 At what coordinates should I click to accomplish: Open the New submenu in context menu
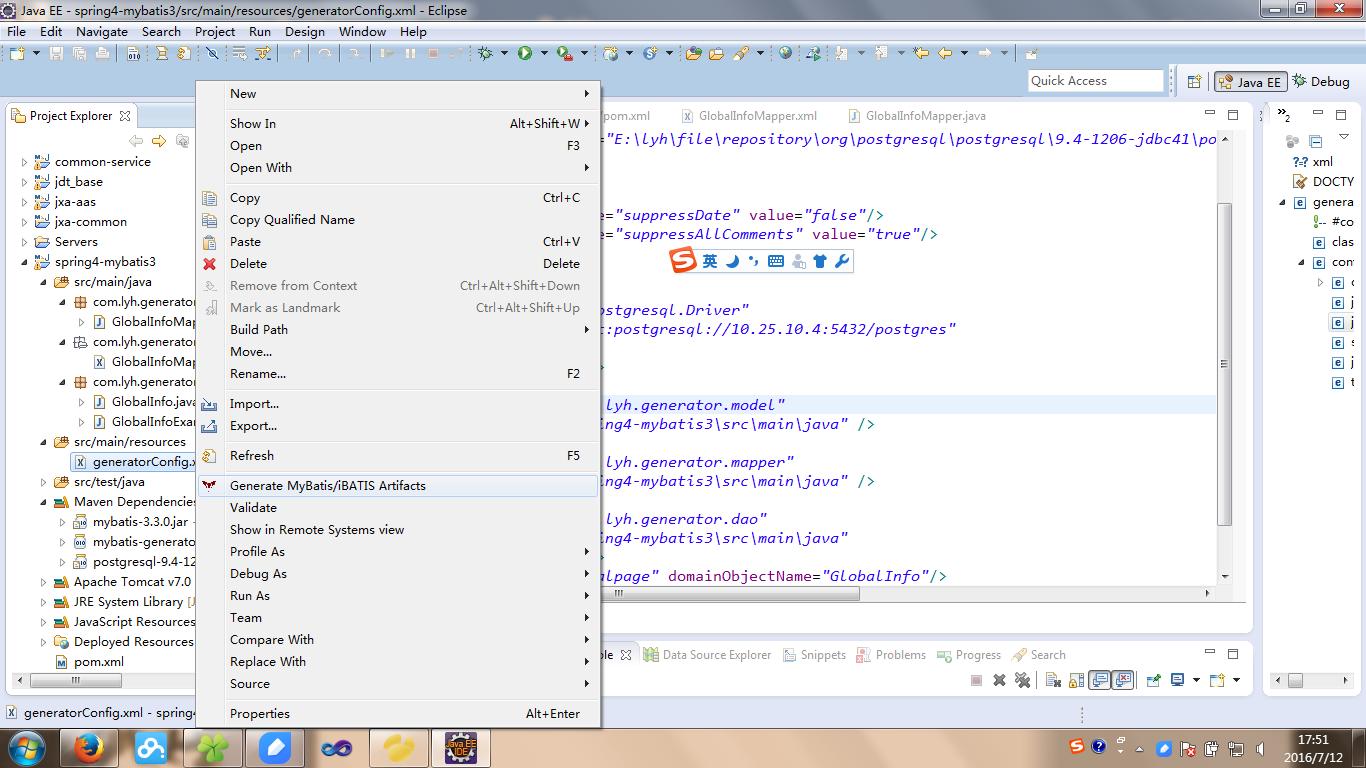pyautogui.click(x=397, y=93)
